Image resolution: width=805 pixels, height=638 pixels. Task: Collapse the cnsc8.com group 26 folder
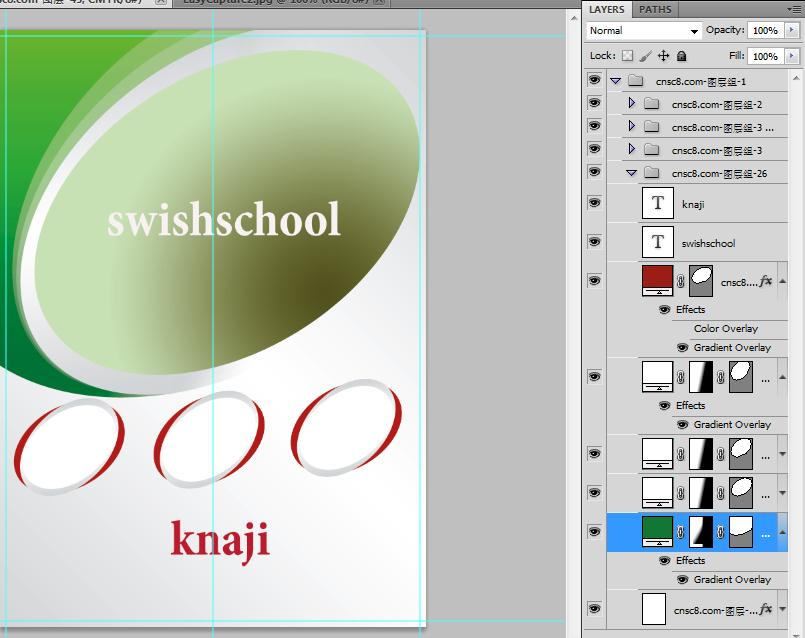pyautogui.click(x=631, y=173)
